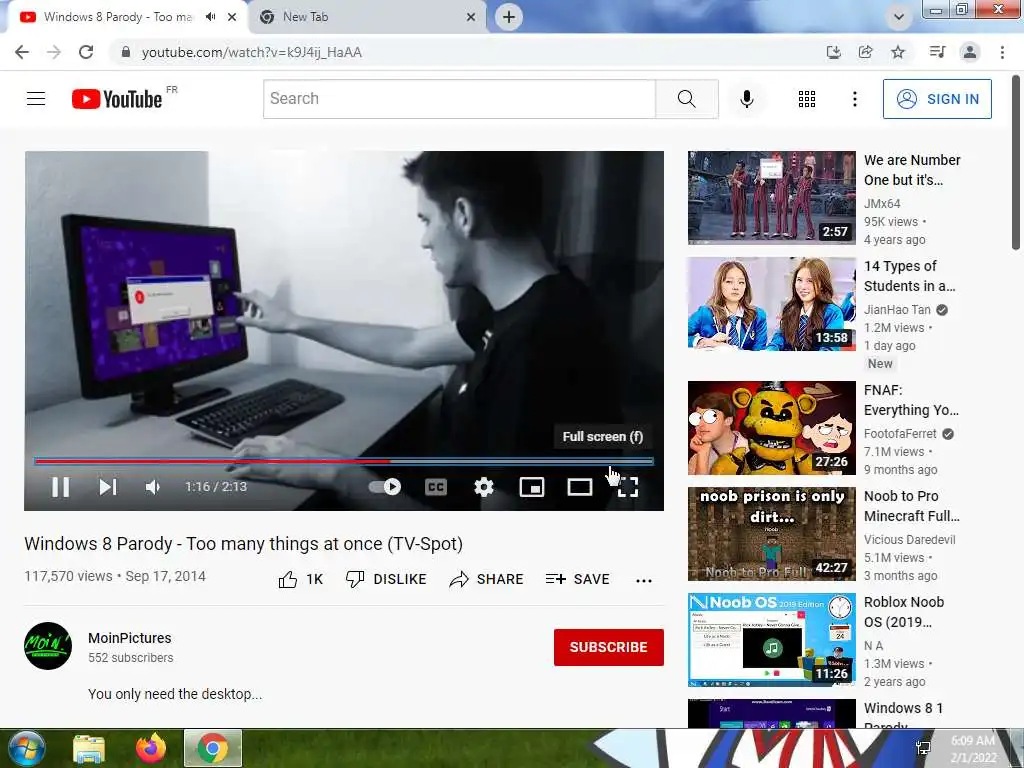1024x768 pixels.
Task: Click the SIGN IN button
Action: coord(937,99)
